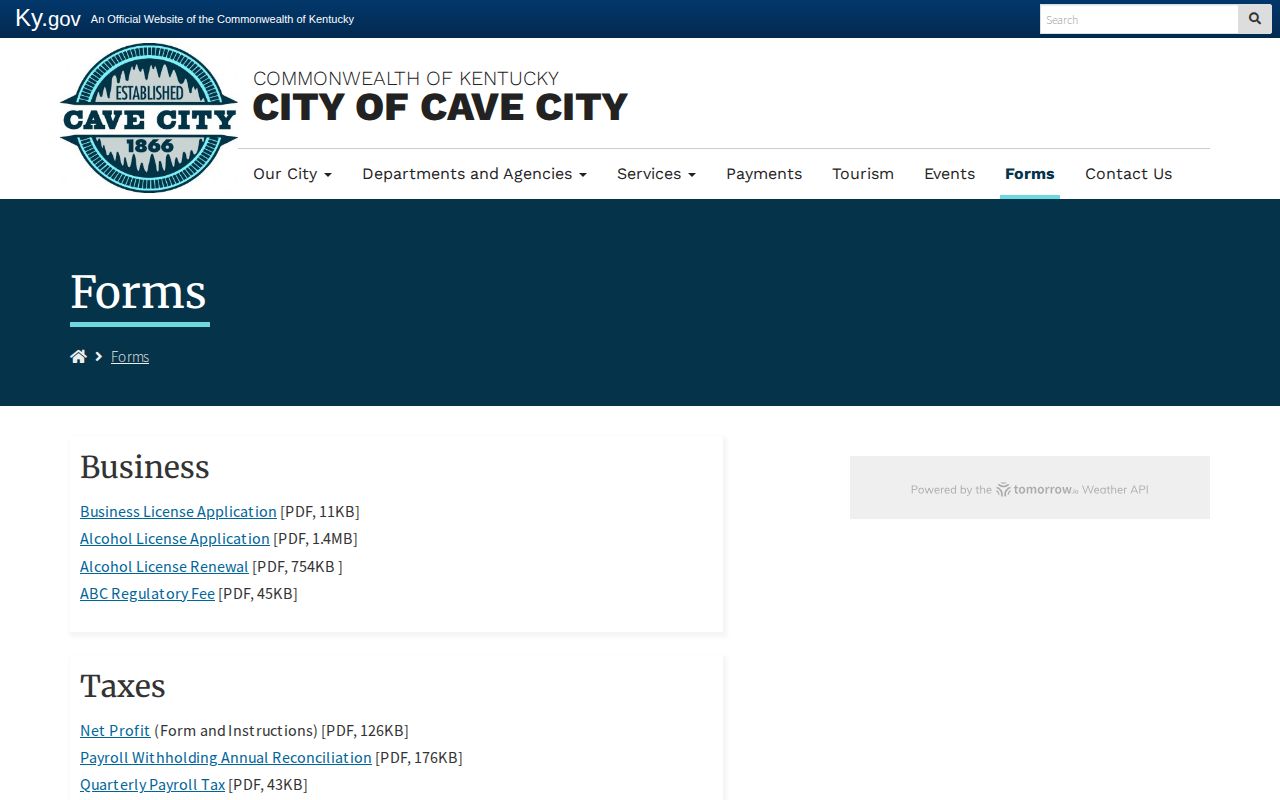Expand the Departments and Agencies dropdown

(474, 174)
